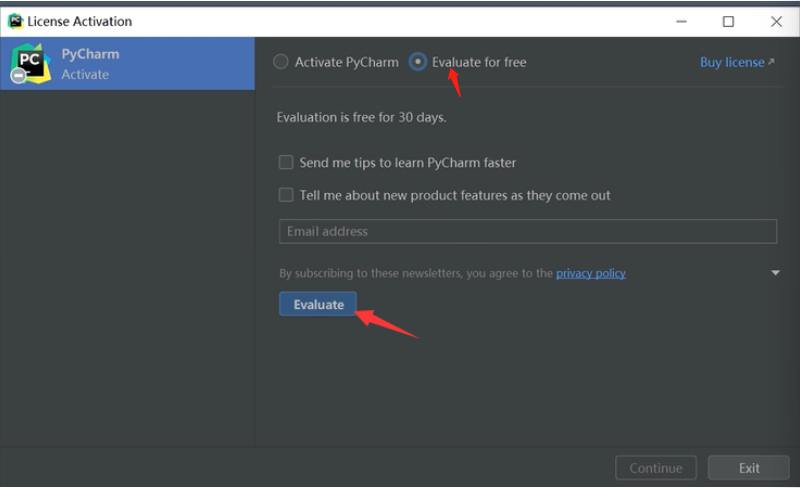Select the Activate PyCharm radio button
The width and height of the screenshot is (800, 488).
(x=281, y=62)
